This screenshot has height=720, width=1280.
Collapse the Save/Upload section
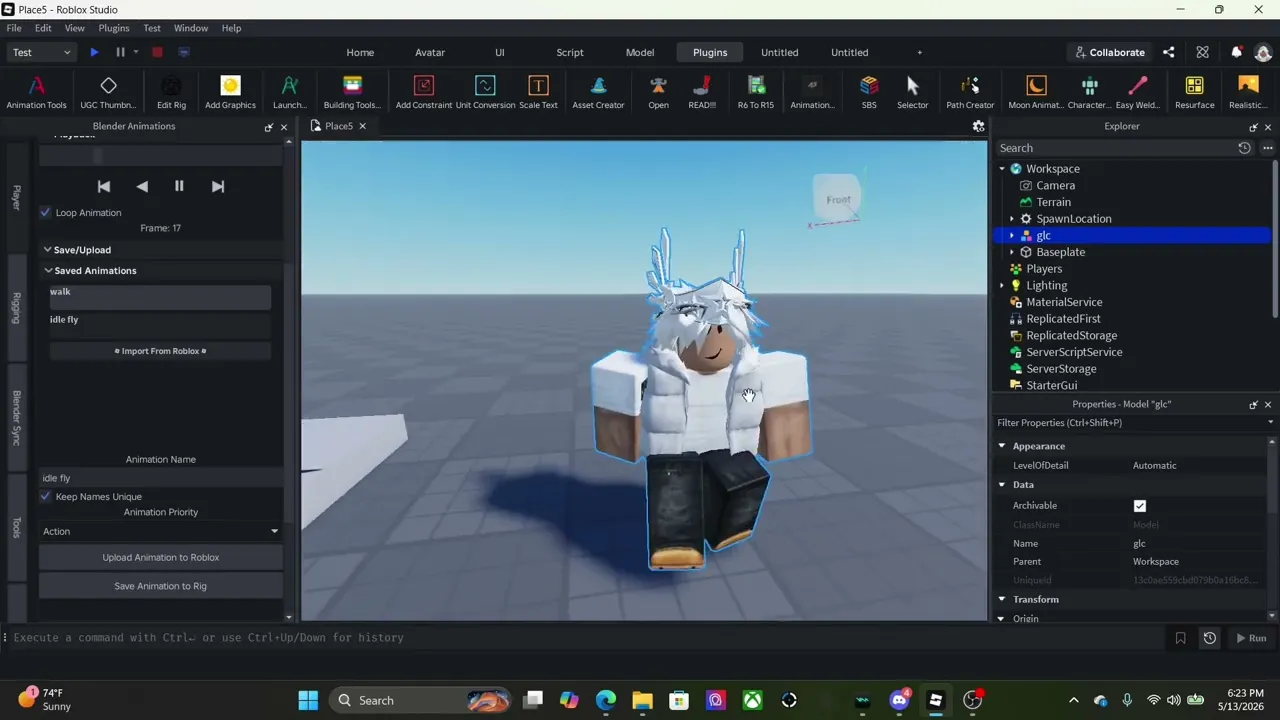click(x=47, y=250)
